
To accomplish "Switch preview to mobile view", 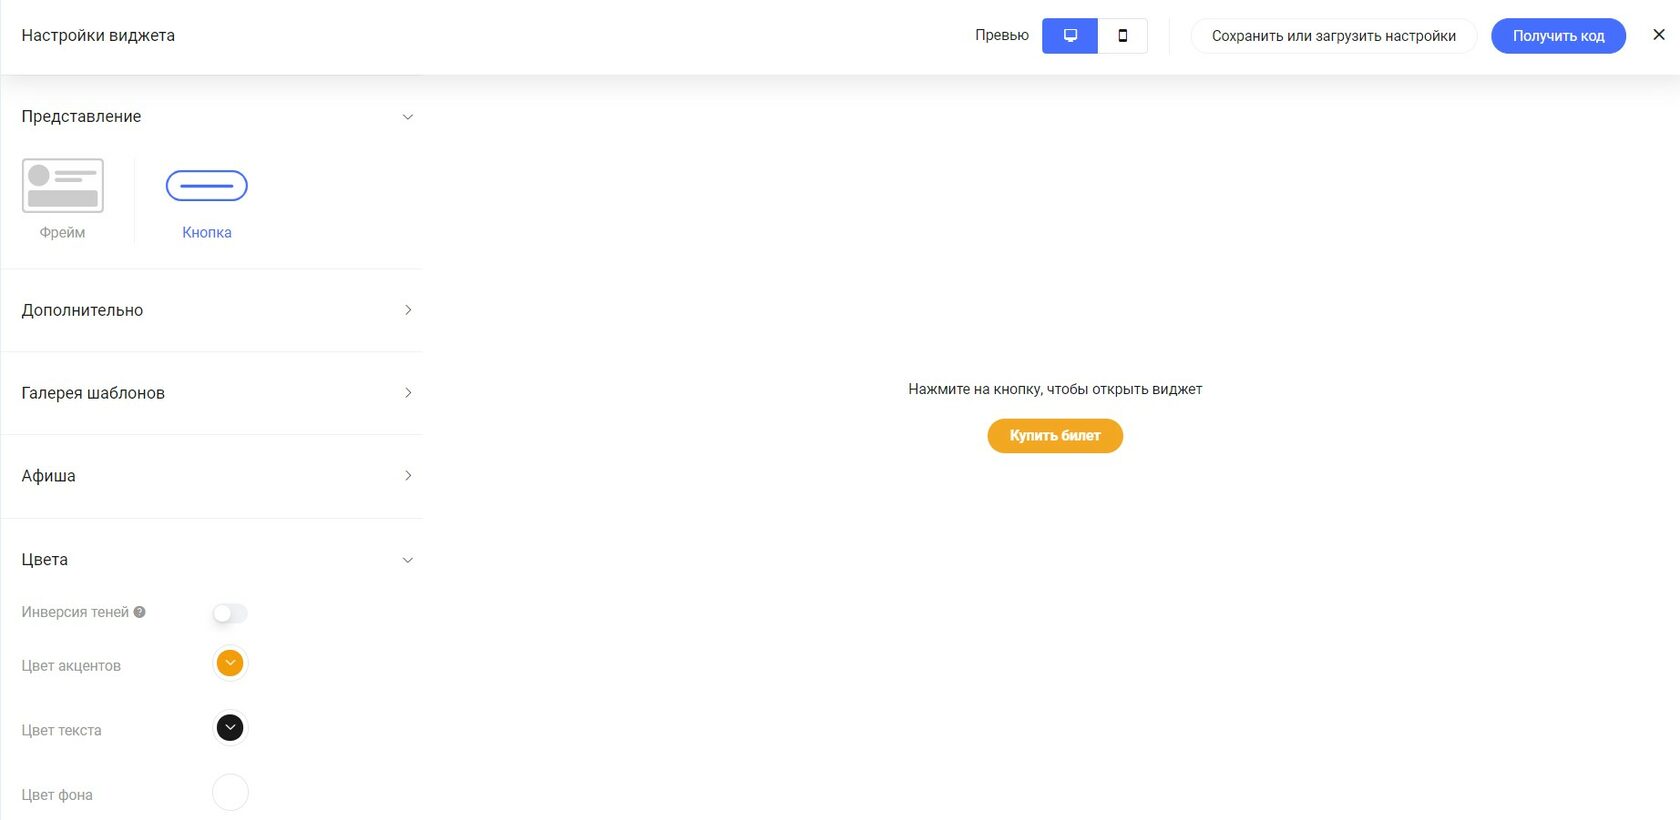I will [x=1123, y=36].
